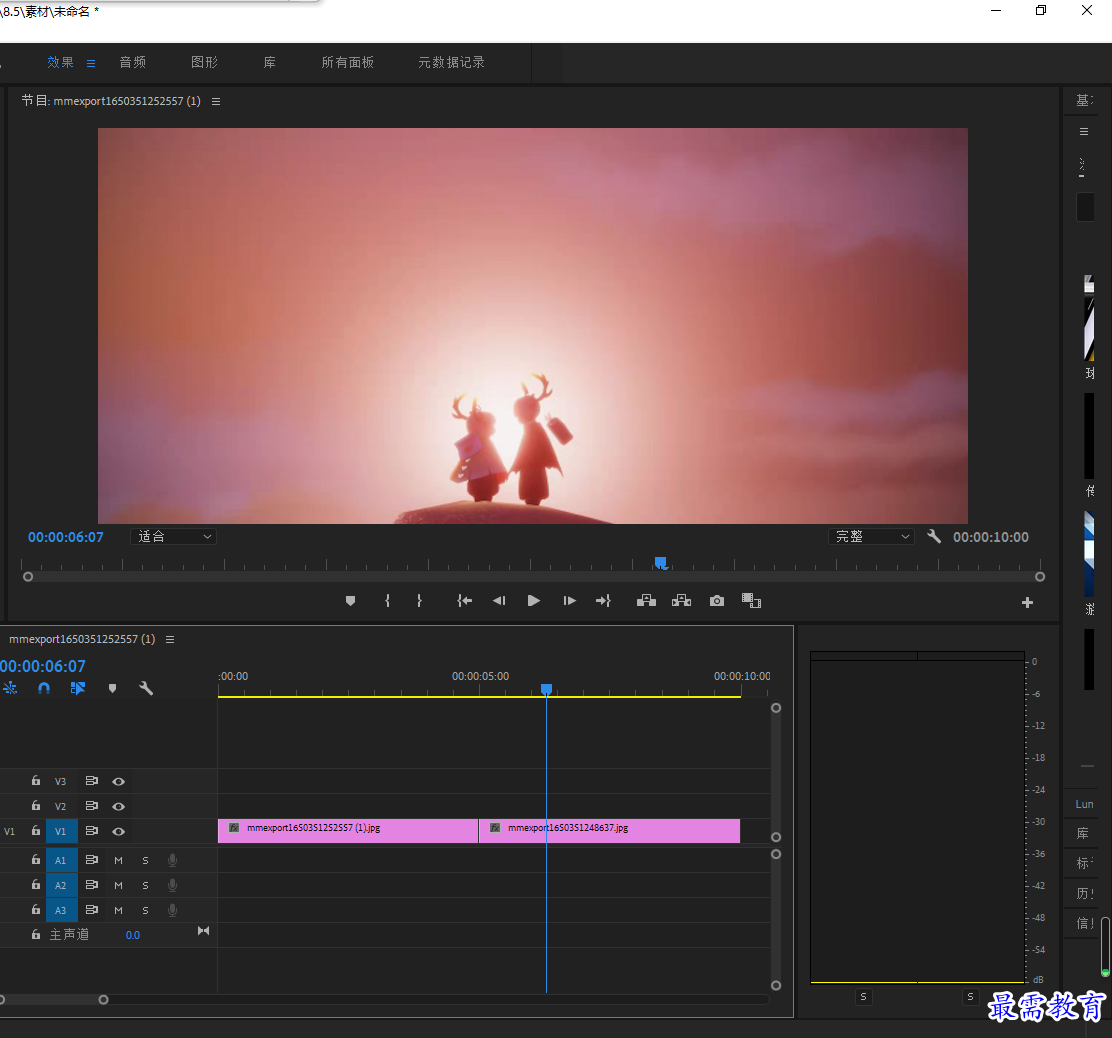Toggle sync lock for track V3
This screenshot has width=1112, height=1038.
pyautogui.click(x=91, y=781)
